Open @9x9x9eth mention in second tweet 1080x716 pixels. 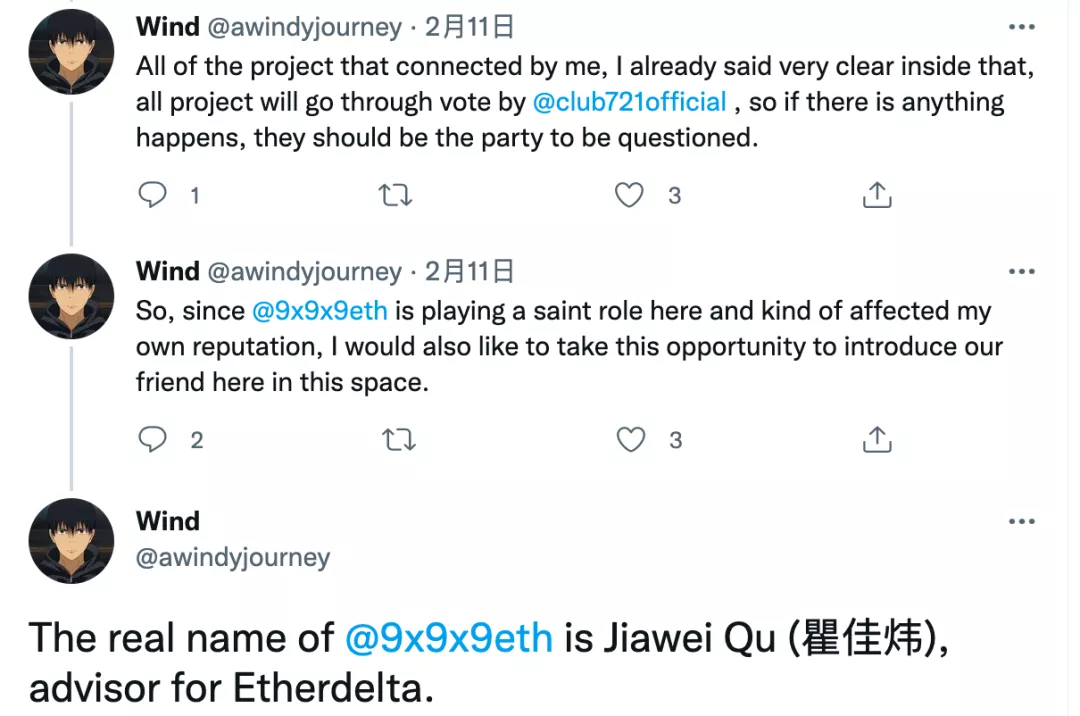(x=320, y=311)
